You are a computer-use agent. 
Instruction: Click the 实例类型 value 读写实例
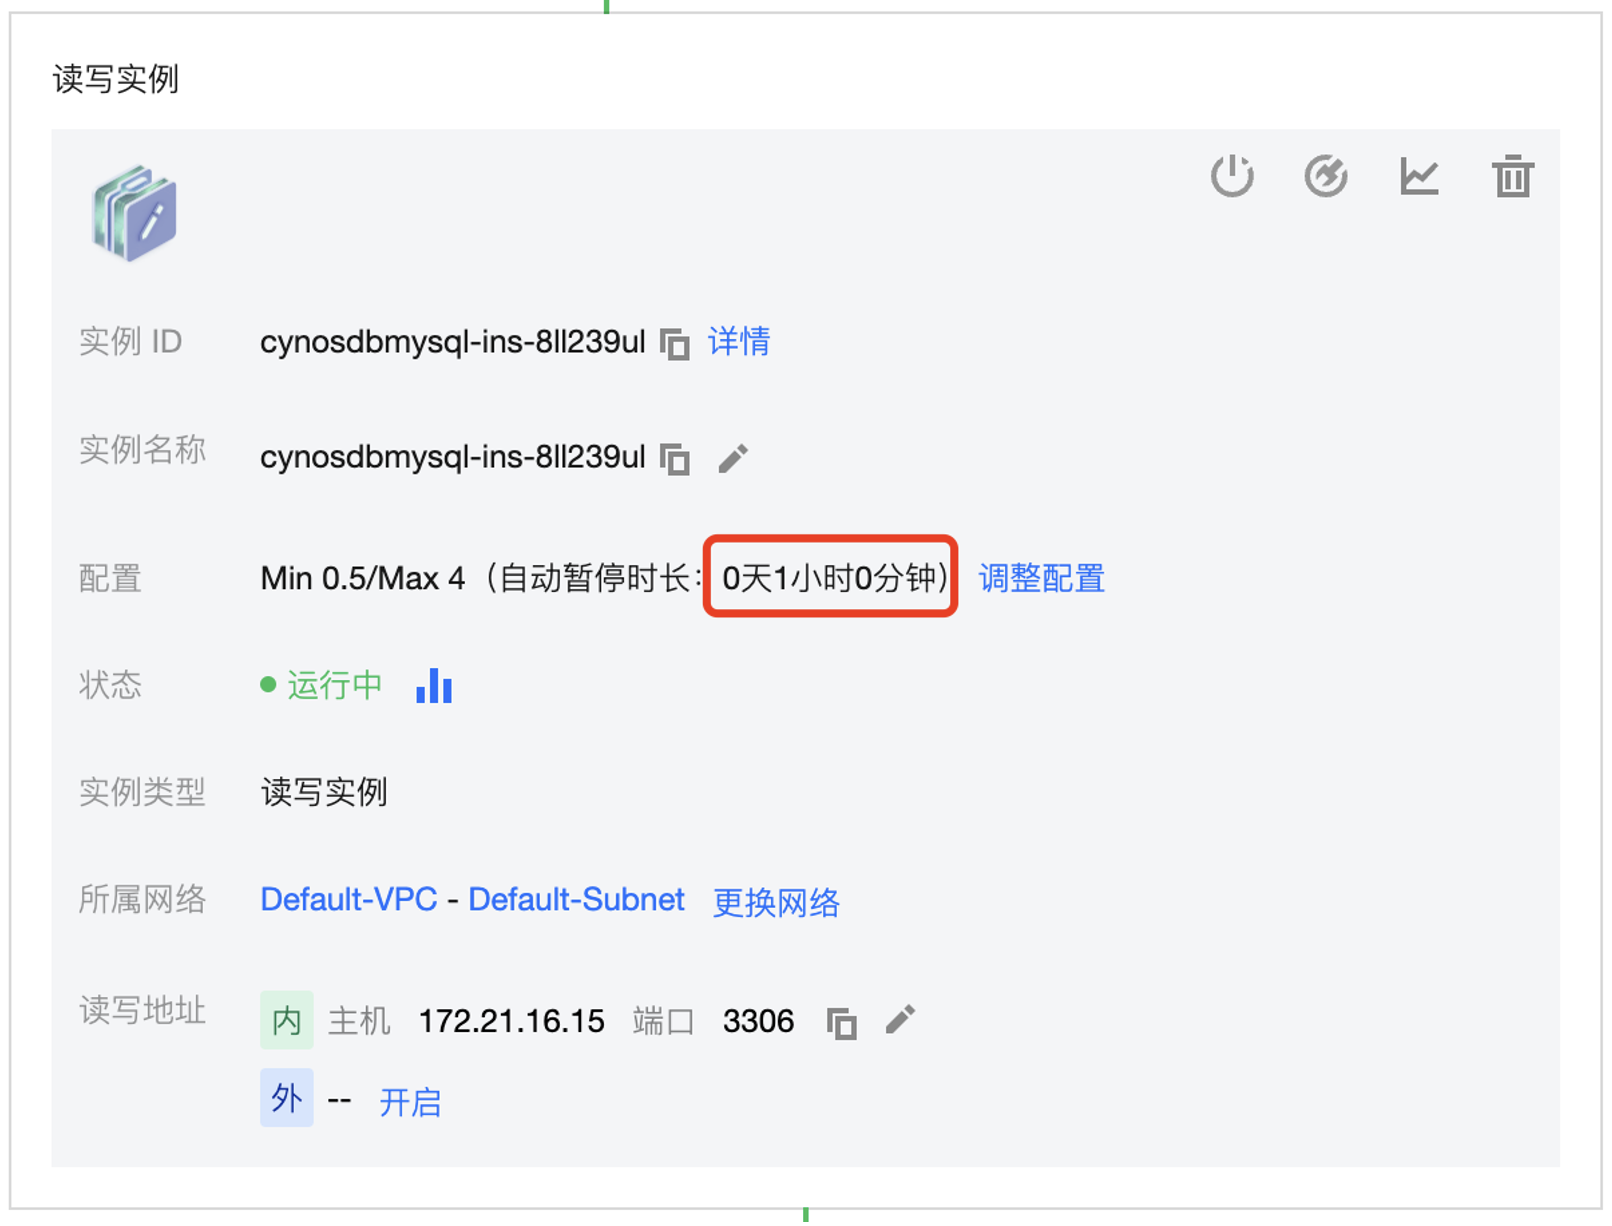pyautogui.click(x=324, y=792)
